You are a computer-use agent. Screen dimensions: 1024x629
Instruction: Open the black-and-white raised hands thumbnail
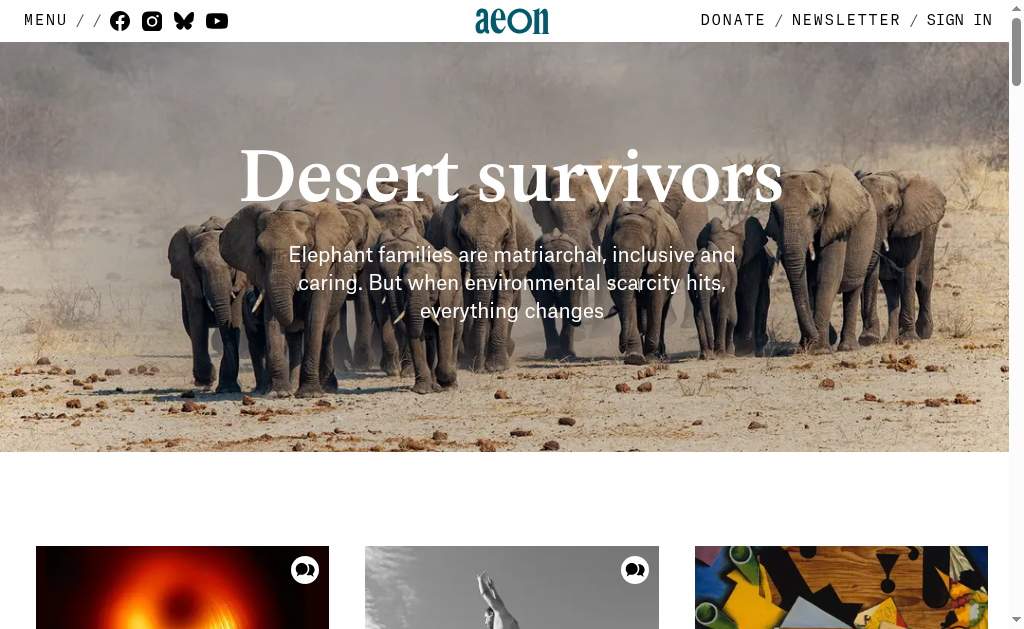512,587
